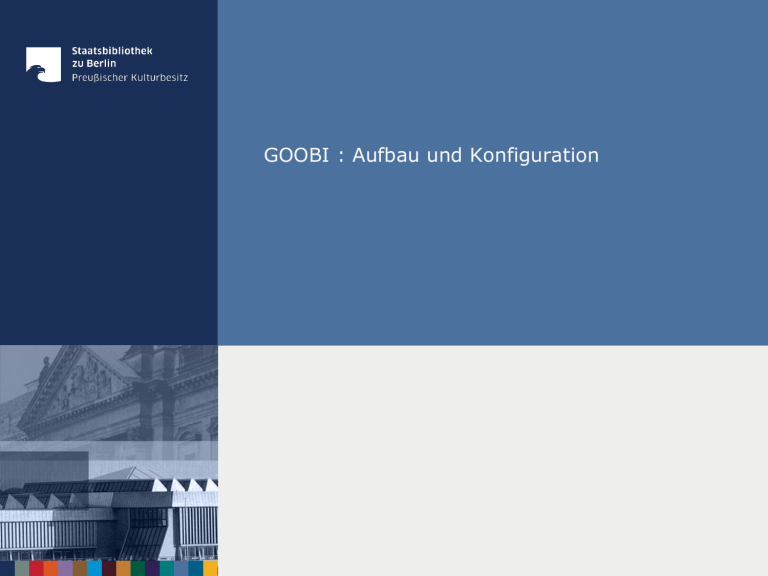Choose the dark green square in the strip

[x=138, y=568]
